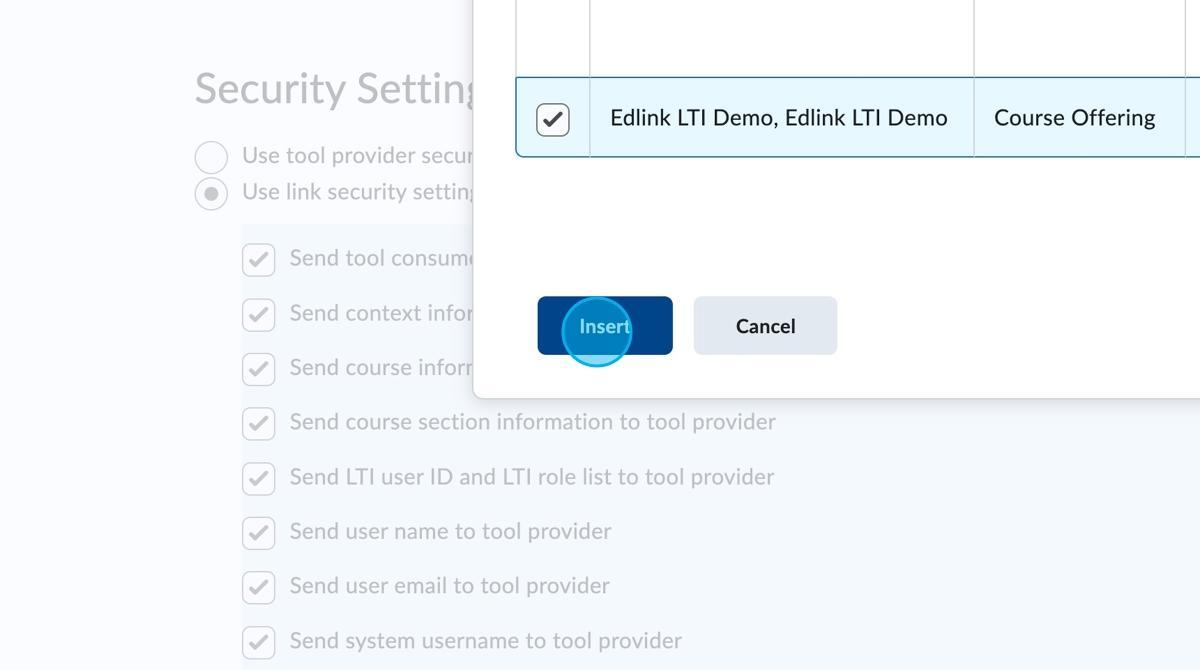Screen dimensions: 1200x670
Task: Click the Course Offering cell
Action: pos(1074,118)
